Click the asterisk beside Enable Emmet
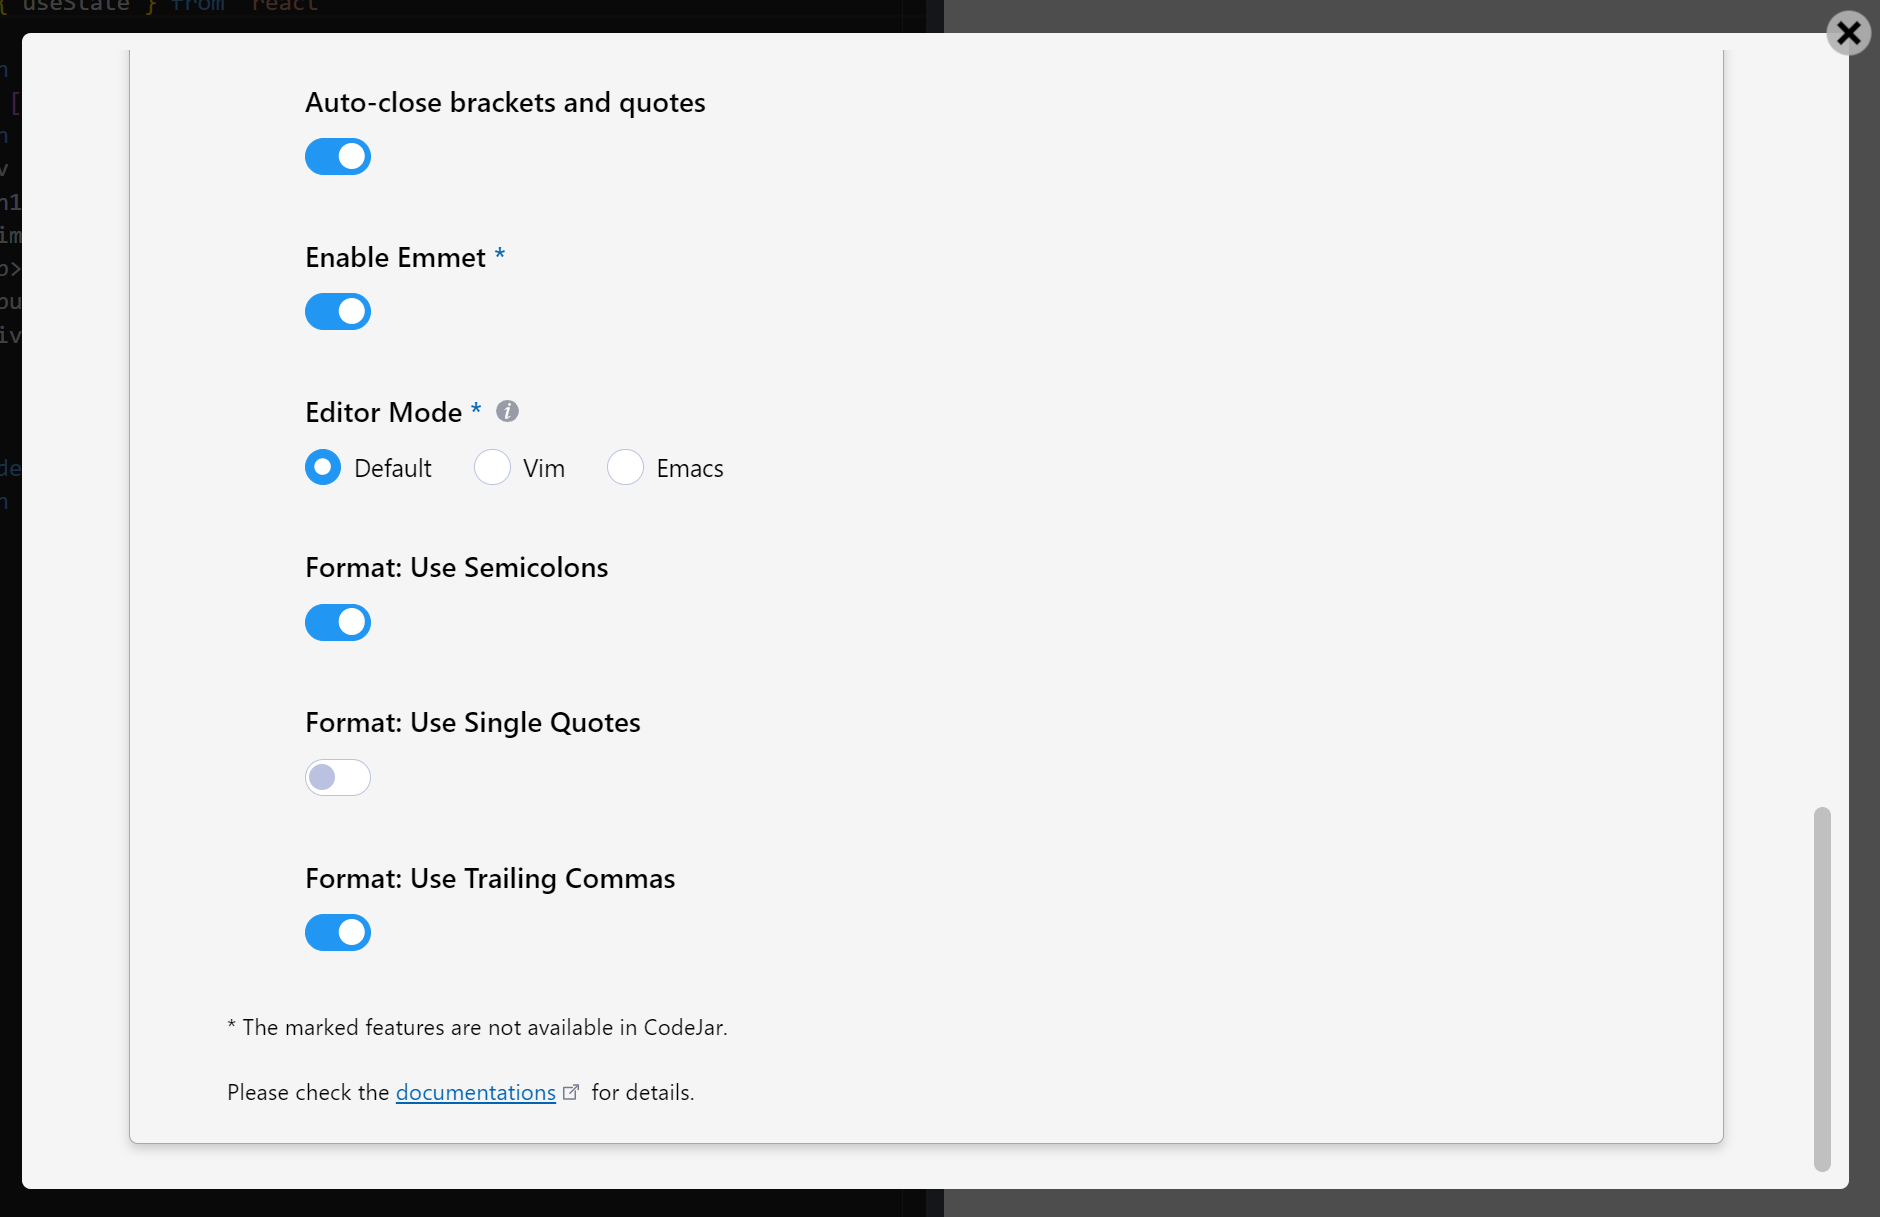The width and height of the screenshot is (1880, 1217). click(500, 256)
